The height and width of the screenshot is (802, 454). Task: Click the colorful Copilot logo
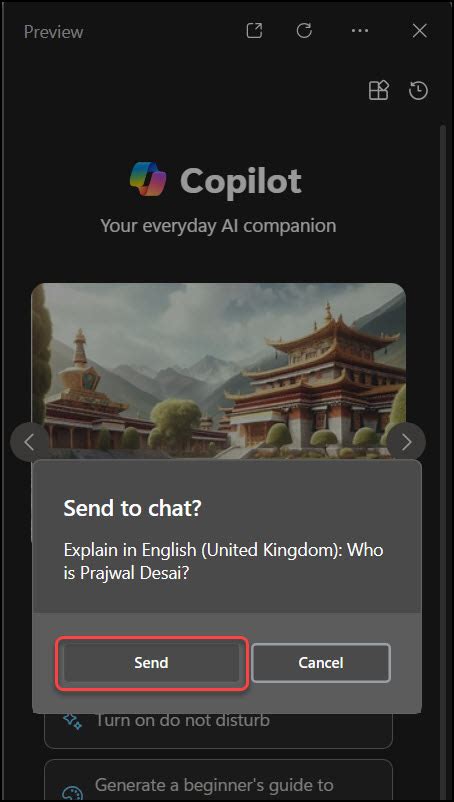point(148,179)
